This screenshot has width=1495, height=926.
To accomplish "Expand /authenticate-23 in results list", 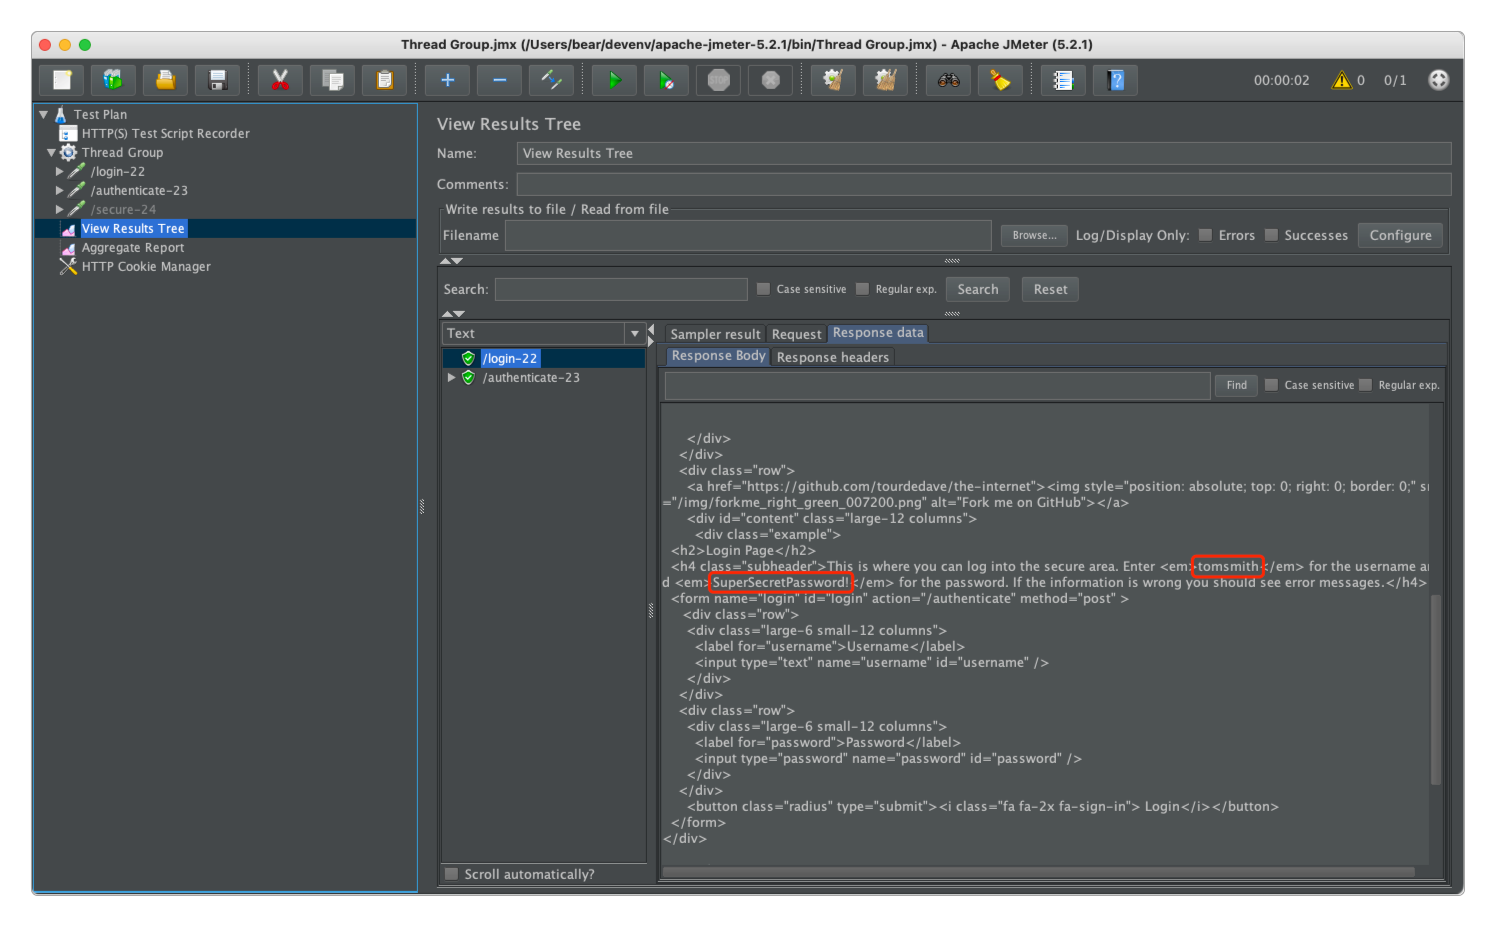I will [x=451, y=377].
